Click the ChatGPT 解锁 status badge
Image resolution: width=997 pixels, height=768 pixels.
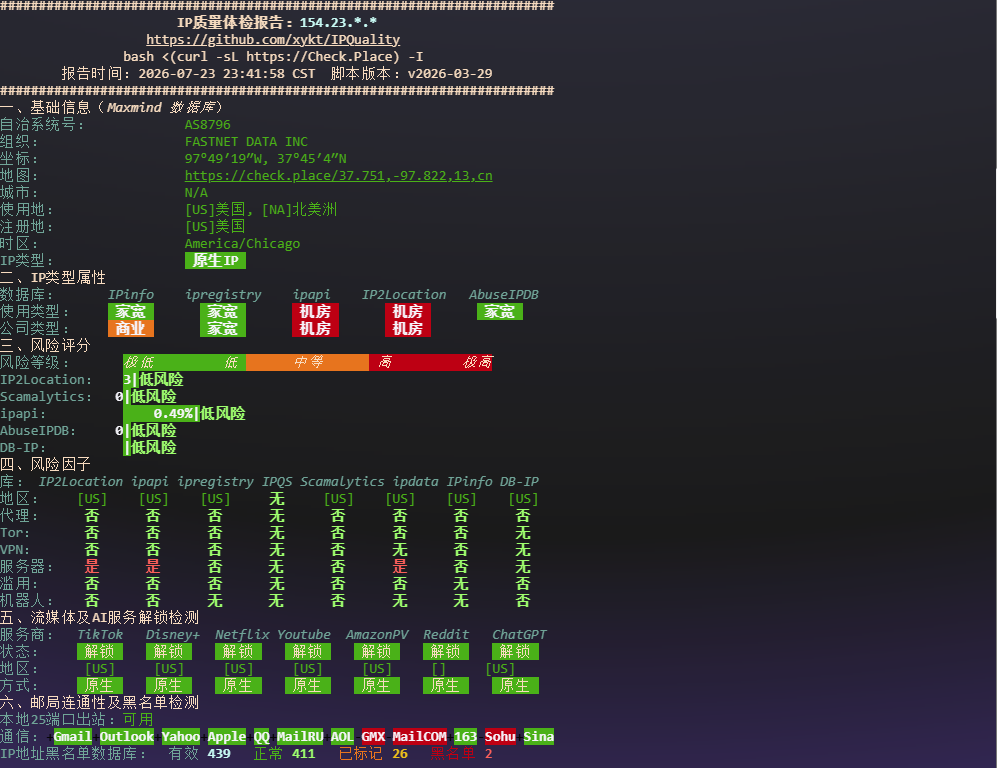[x=516, y=652]
